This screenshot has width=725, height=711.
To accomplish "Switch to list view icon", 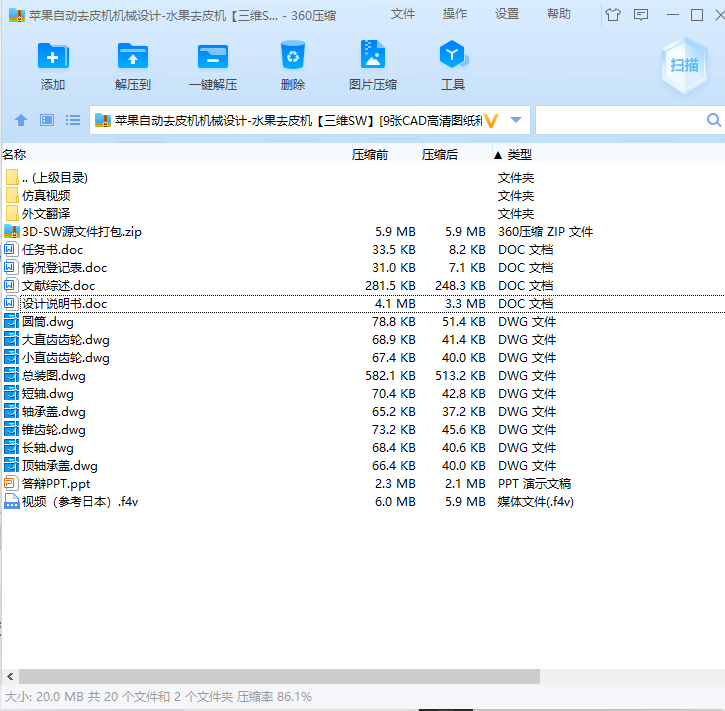I will coord(73,121).
